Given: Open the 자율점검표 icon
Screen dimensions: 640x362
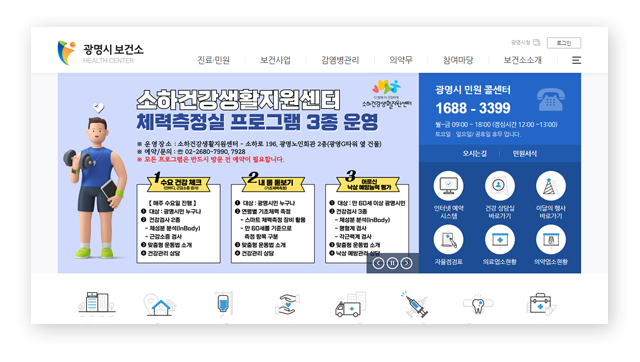Looking at the screenshot, I should 448,240.
